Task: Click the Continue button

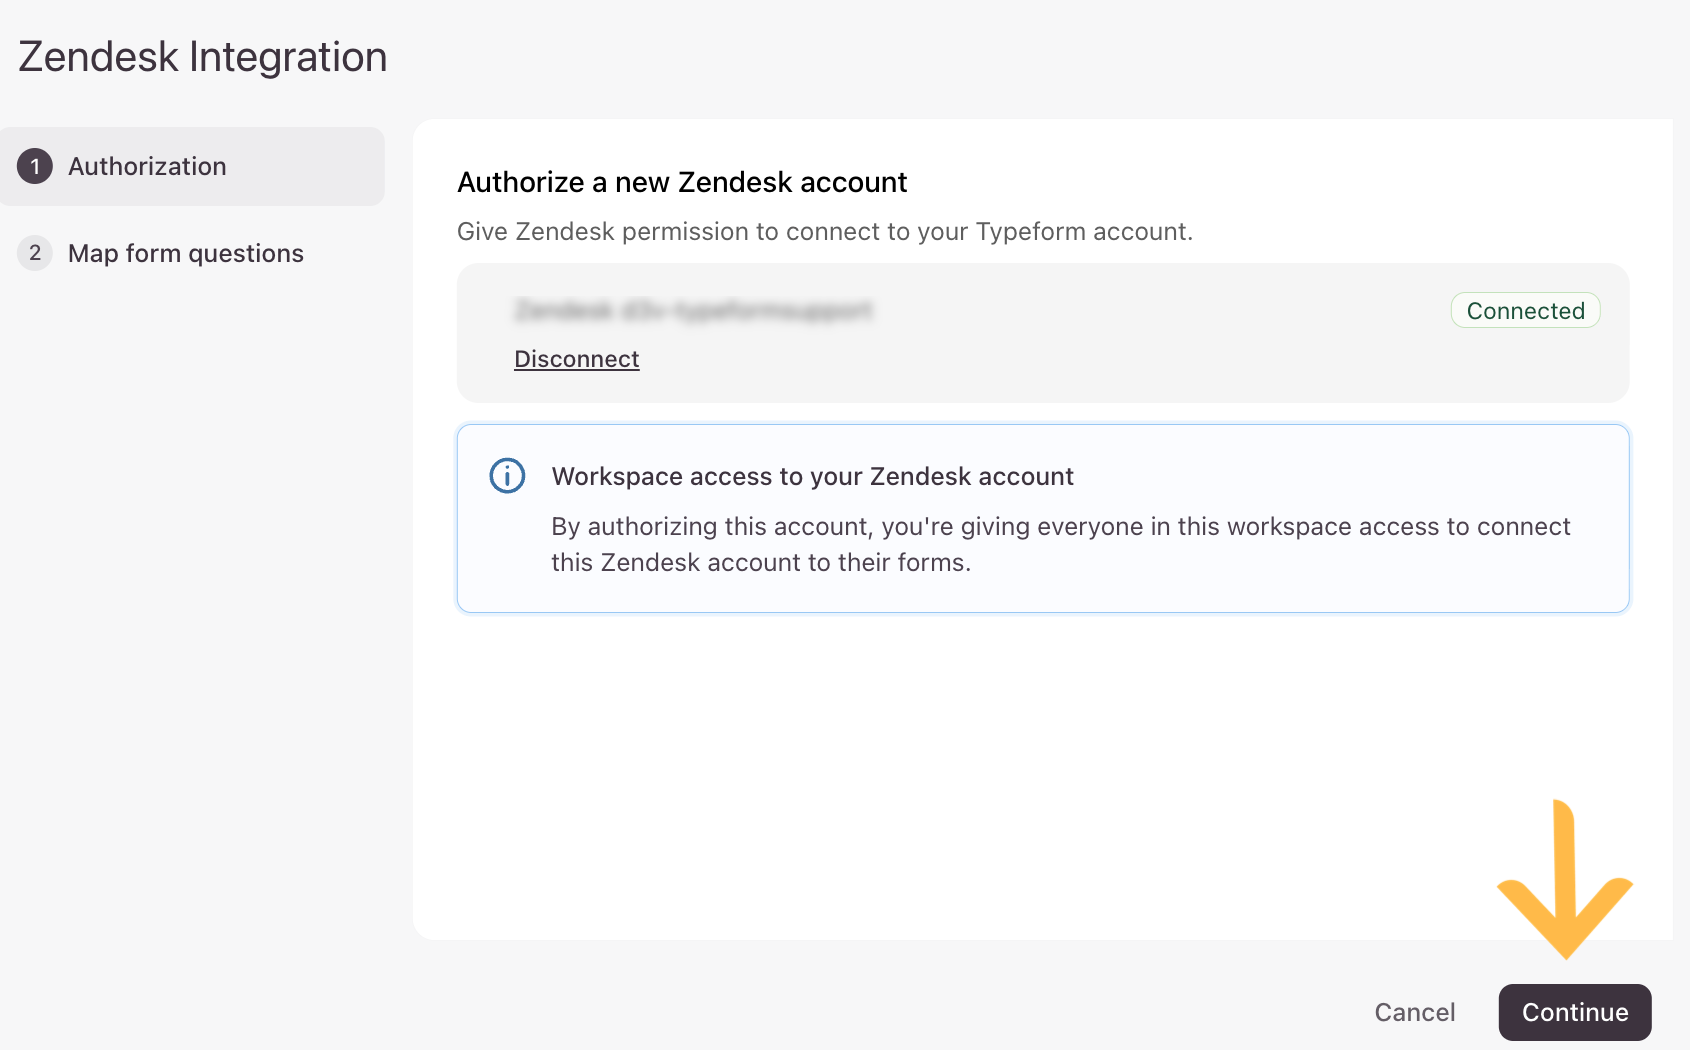Action: tap(1574, 1012)
